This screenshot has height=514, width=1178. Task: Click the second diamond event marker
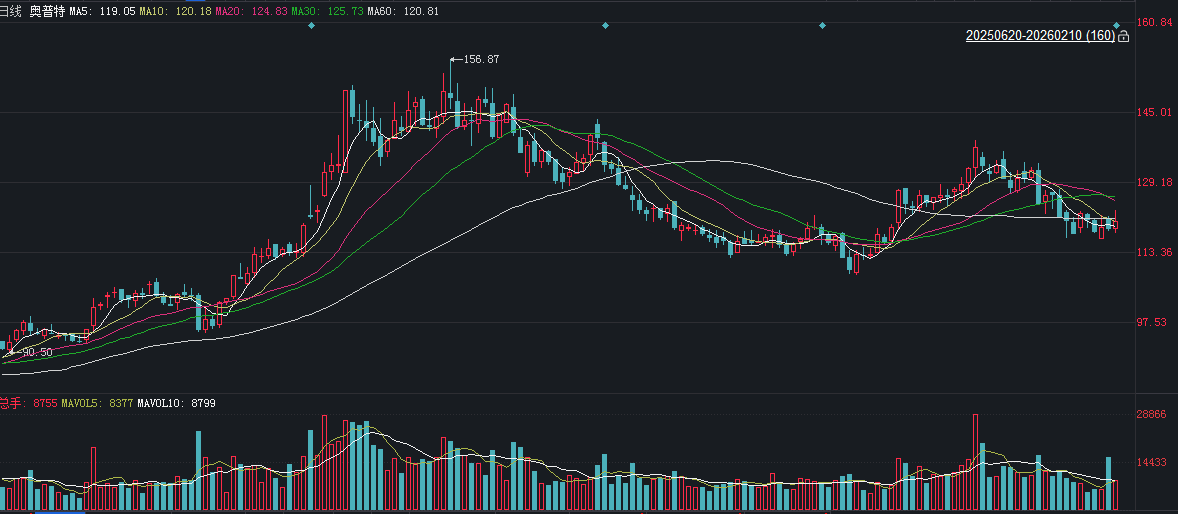(605, 25)
